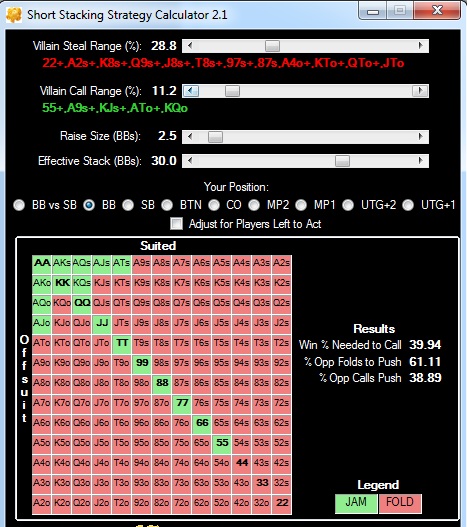Enable Adjust for Players Left to Act checkbox
Viewport: 467px width, 527px height.
point(177,224)
